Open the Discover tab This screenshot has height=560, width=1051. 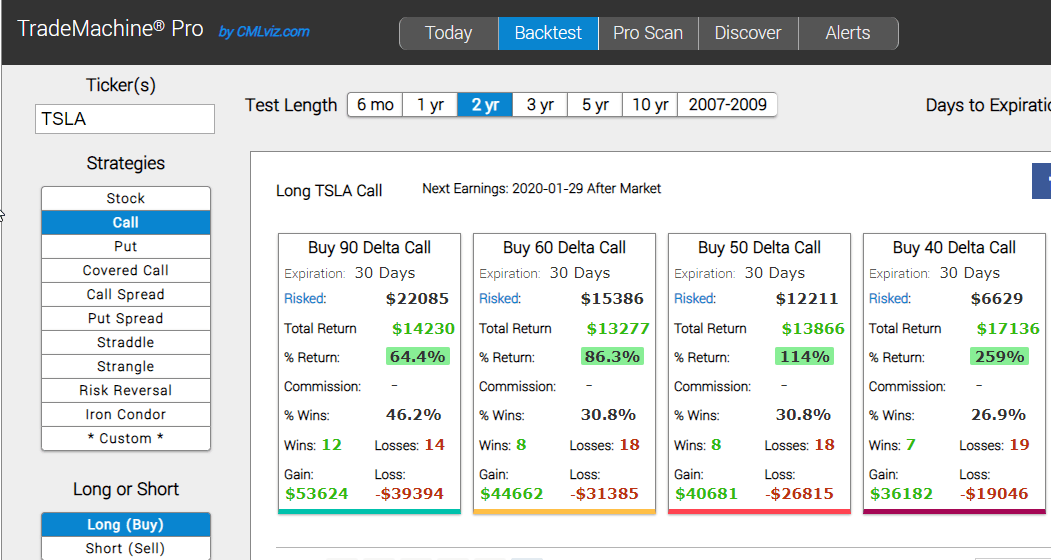coord(748,34)
